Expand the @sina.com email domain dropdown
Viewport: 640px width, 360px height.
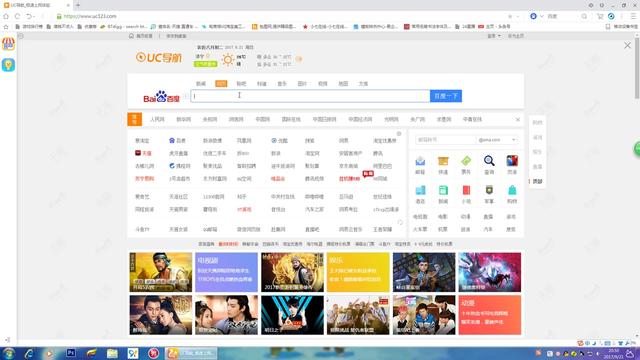(513, 140)
